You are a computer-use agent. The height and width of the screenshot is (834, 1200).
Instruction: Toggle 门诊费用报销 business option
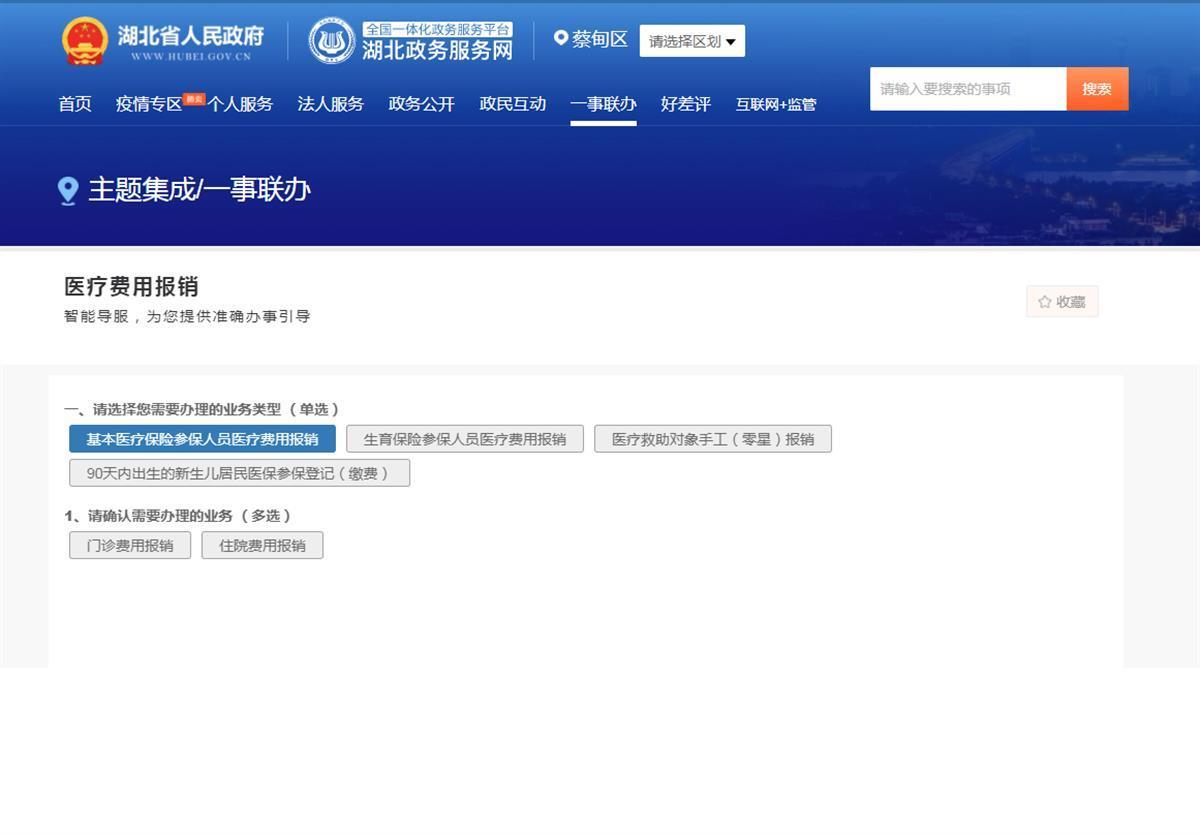pos(130,545)
